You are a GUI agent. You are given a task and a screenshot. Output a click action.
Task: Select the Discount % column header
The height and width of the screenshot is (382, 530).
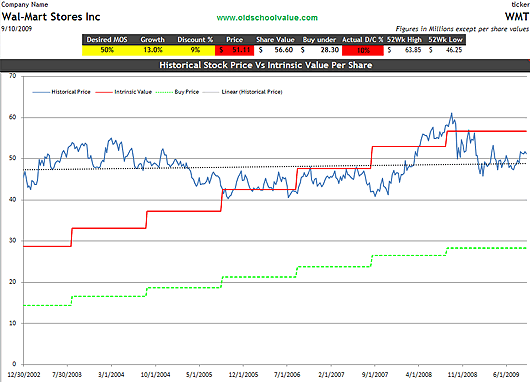[x=195, y=40]
